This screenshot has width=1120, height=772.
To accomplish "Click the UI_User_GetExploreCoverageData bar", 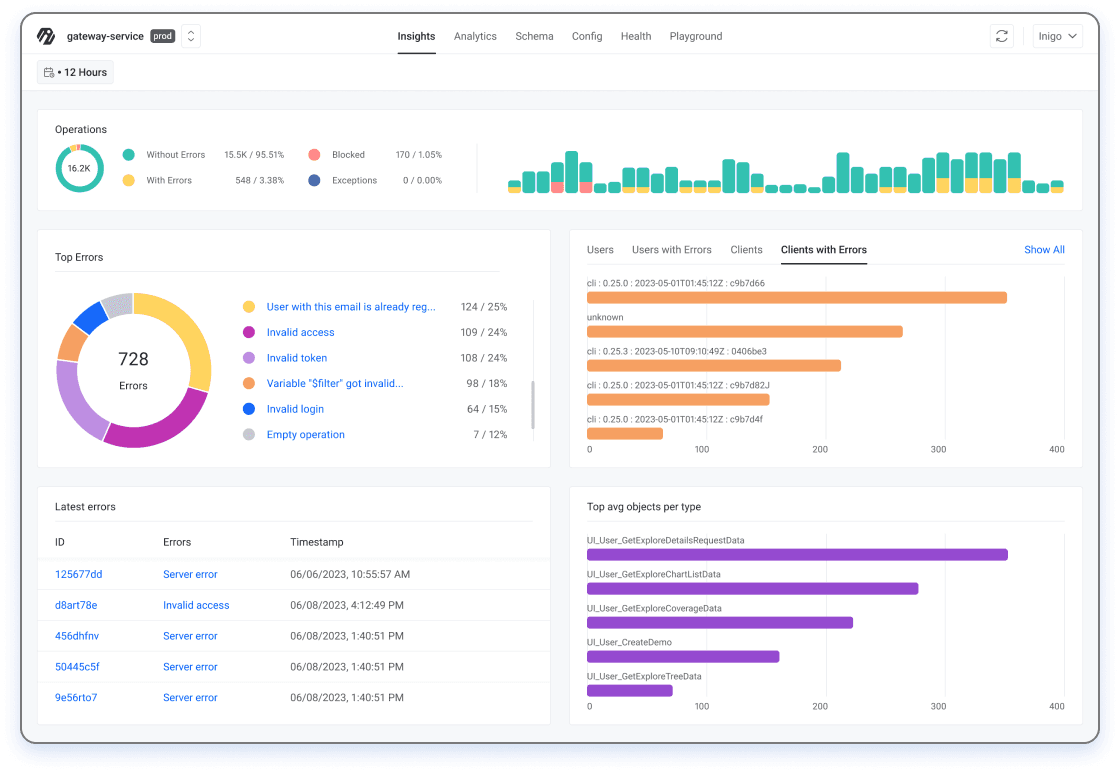I will coord(720,623).
